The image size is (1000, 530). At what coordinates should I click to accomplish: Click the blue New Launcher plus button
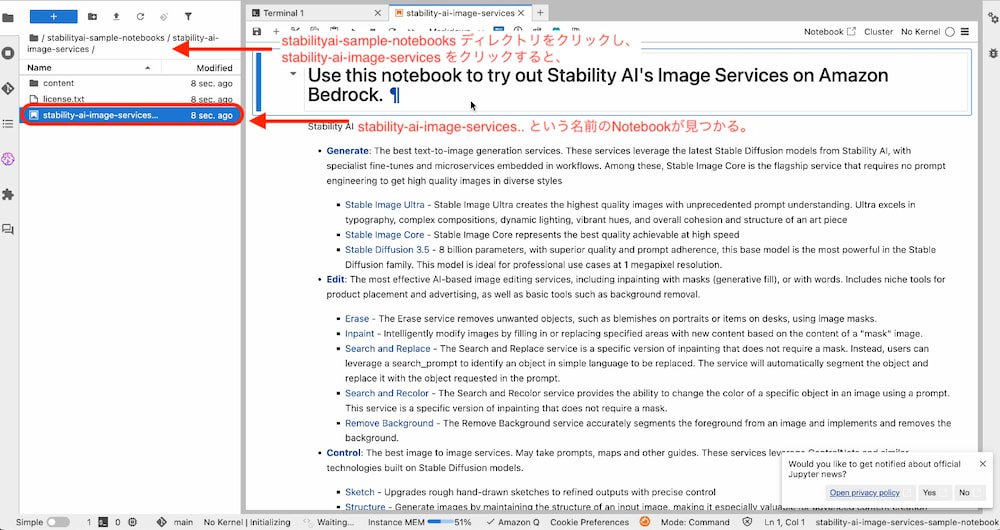(54, 17)
